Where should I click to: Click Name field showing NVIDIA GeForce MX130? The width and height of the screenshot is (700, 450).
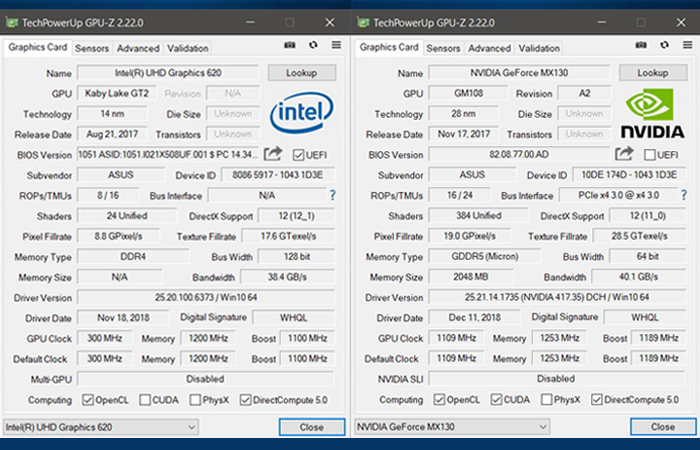[519, 73]
